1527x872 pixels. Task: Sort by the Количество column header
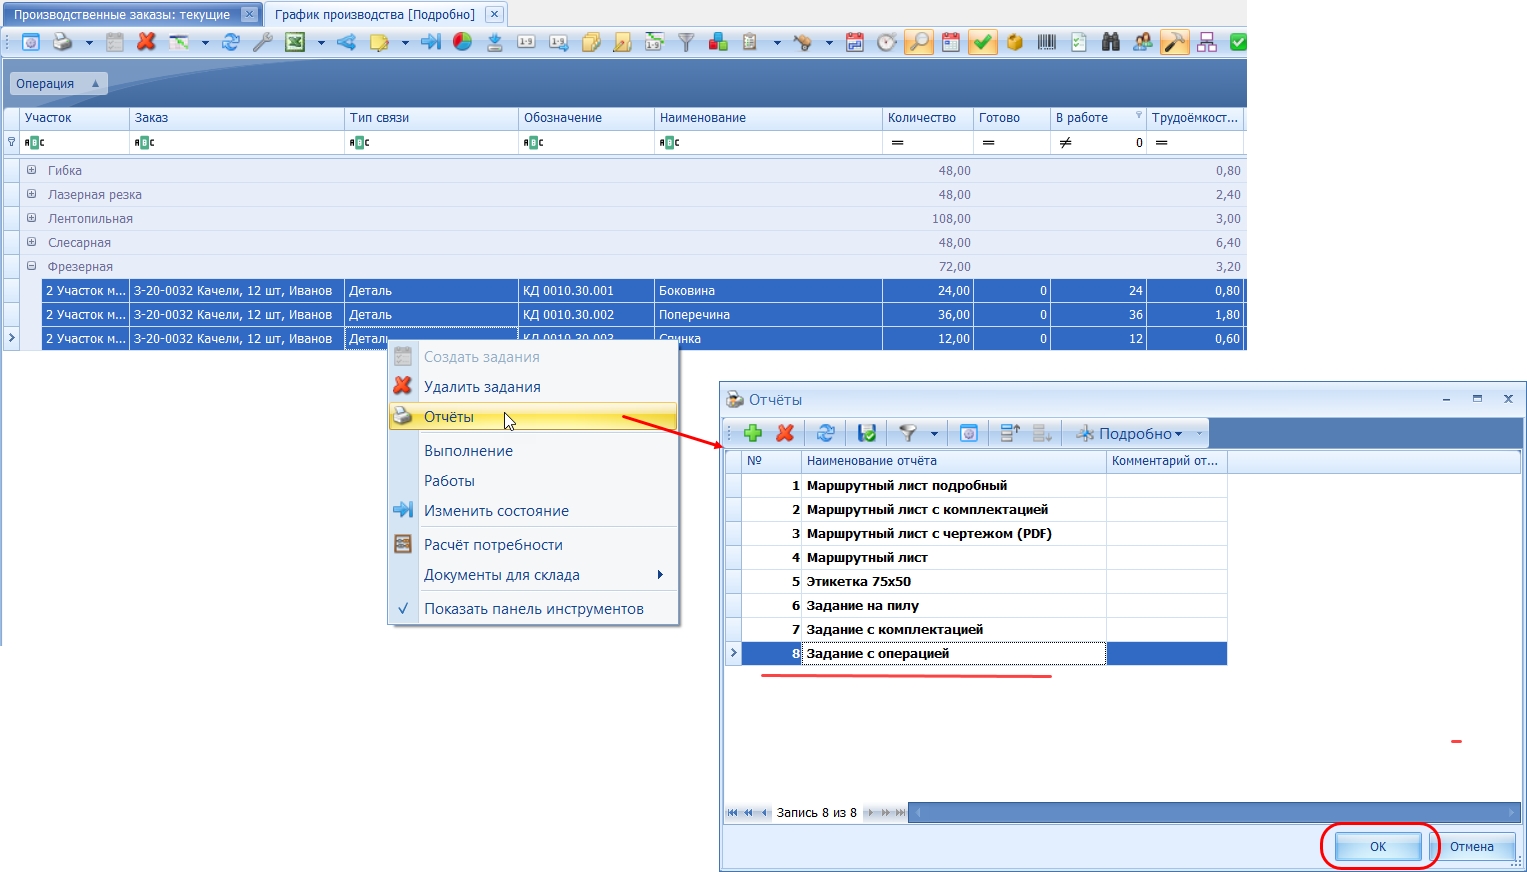click(927, 118)
